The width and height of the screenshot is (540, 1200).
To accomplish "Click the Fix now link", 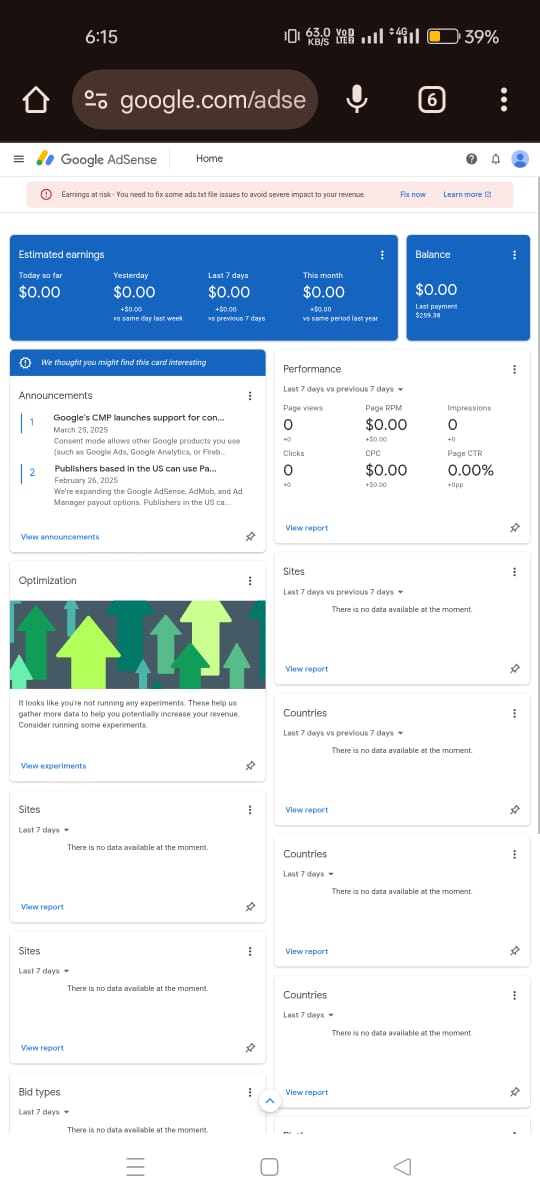I will point(413,194).
